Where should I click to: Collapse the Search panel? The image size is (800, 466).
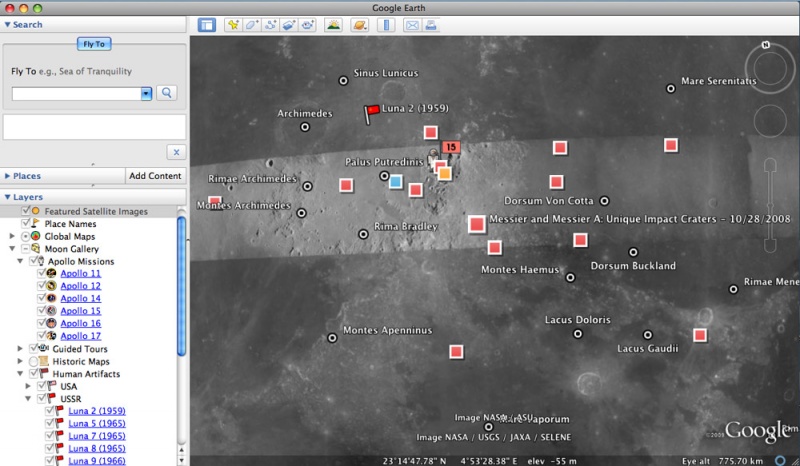7,24
